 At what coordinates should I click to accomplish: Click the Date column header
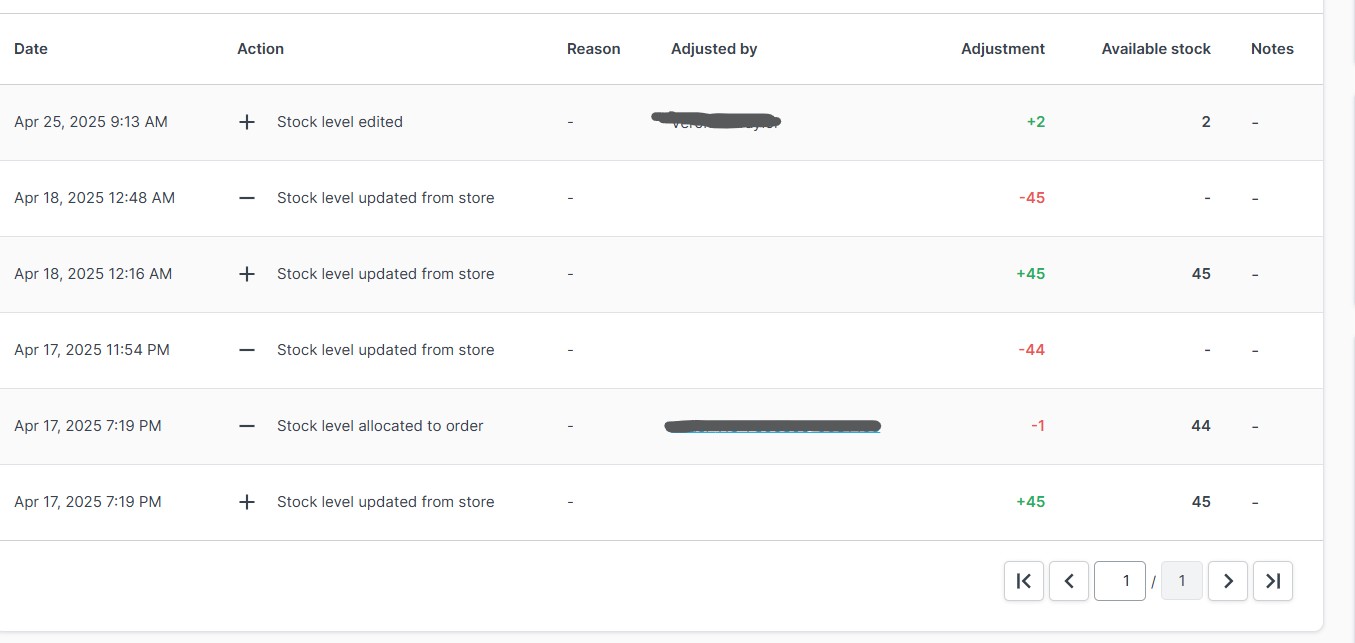(x=31, y=49)
